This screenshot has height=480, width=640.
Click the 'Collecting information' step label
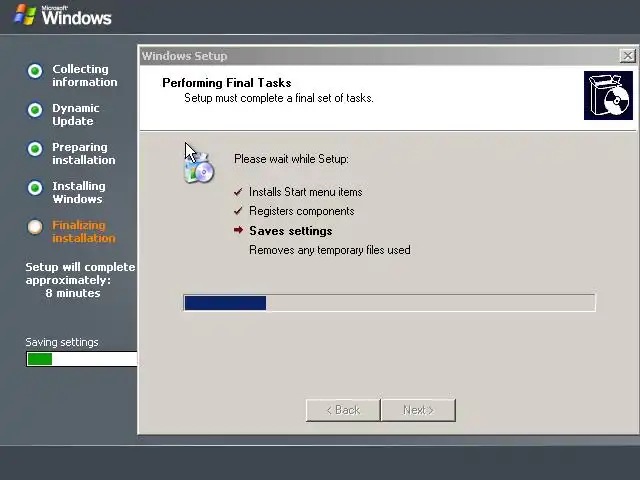pos(84,76)
